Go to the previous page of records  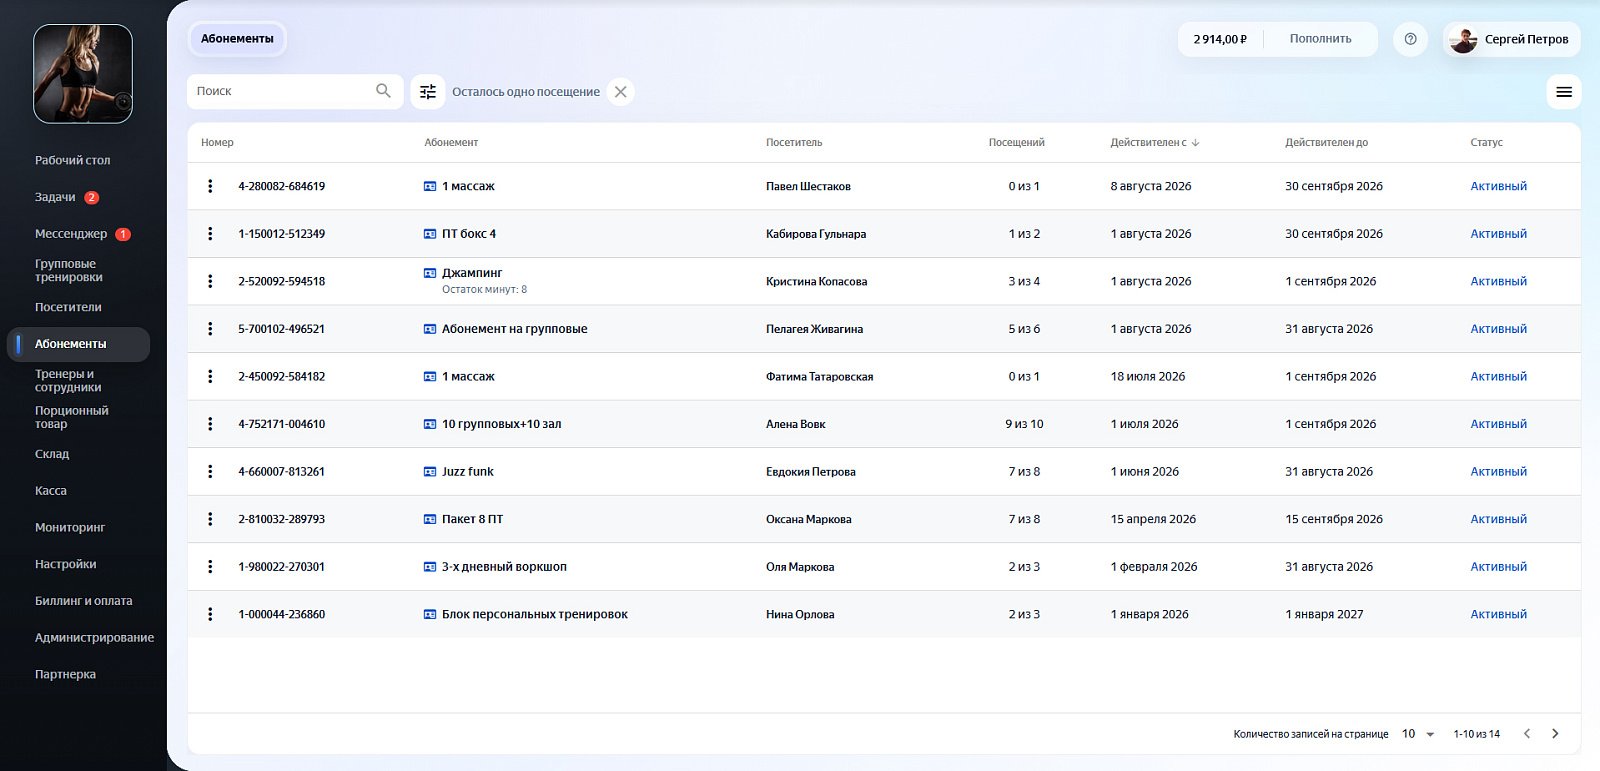point(1527,734)
